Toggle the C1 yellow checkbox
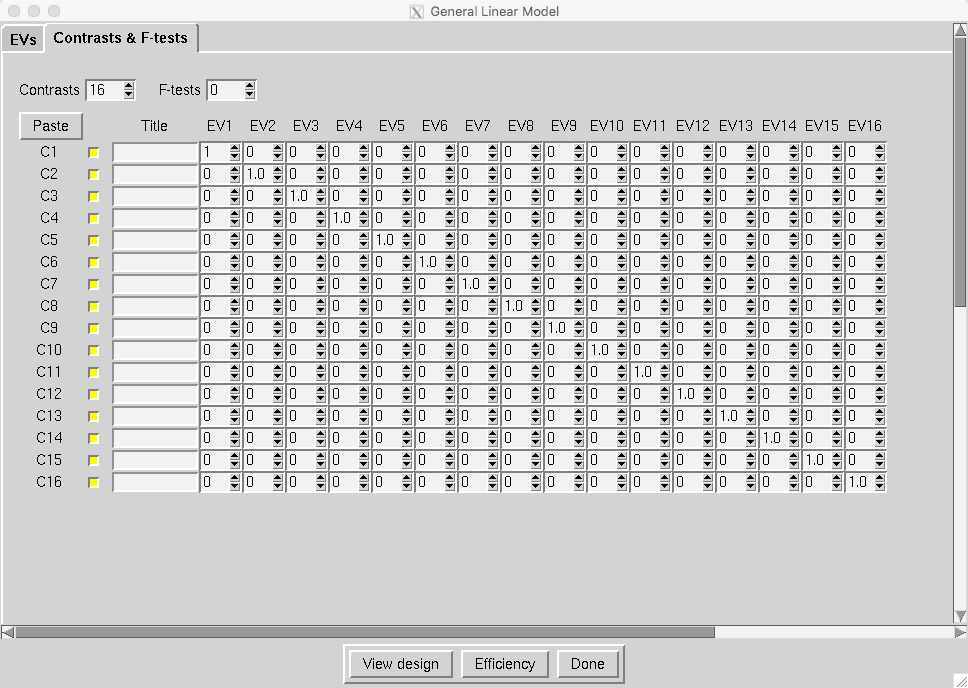This screenshot has width=968, height=688. pyautogui.click(x=93, y=153)
